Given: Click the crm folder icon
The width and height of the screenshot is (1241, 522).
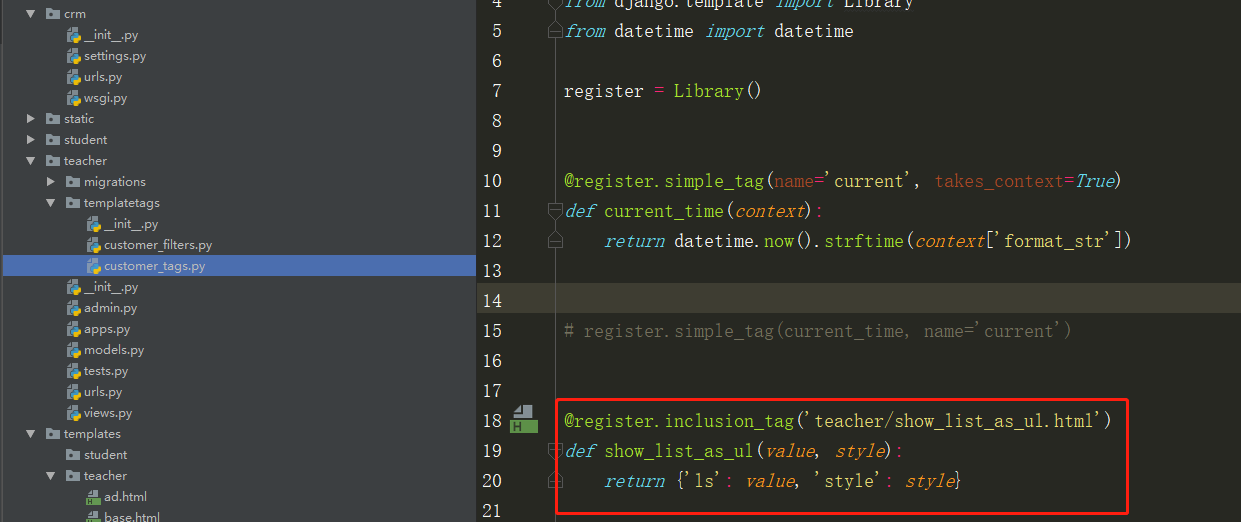Looking at the screenshot, I should [x=53, y=14].
